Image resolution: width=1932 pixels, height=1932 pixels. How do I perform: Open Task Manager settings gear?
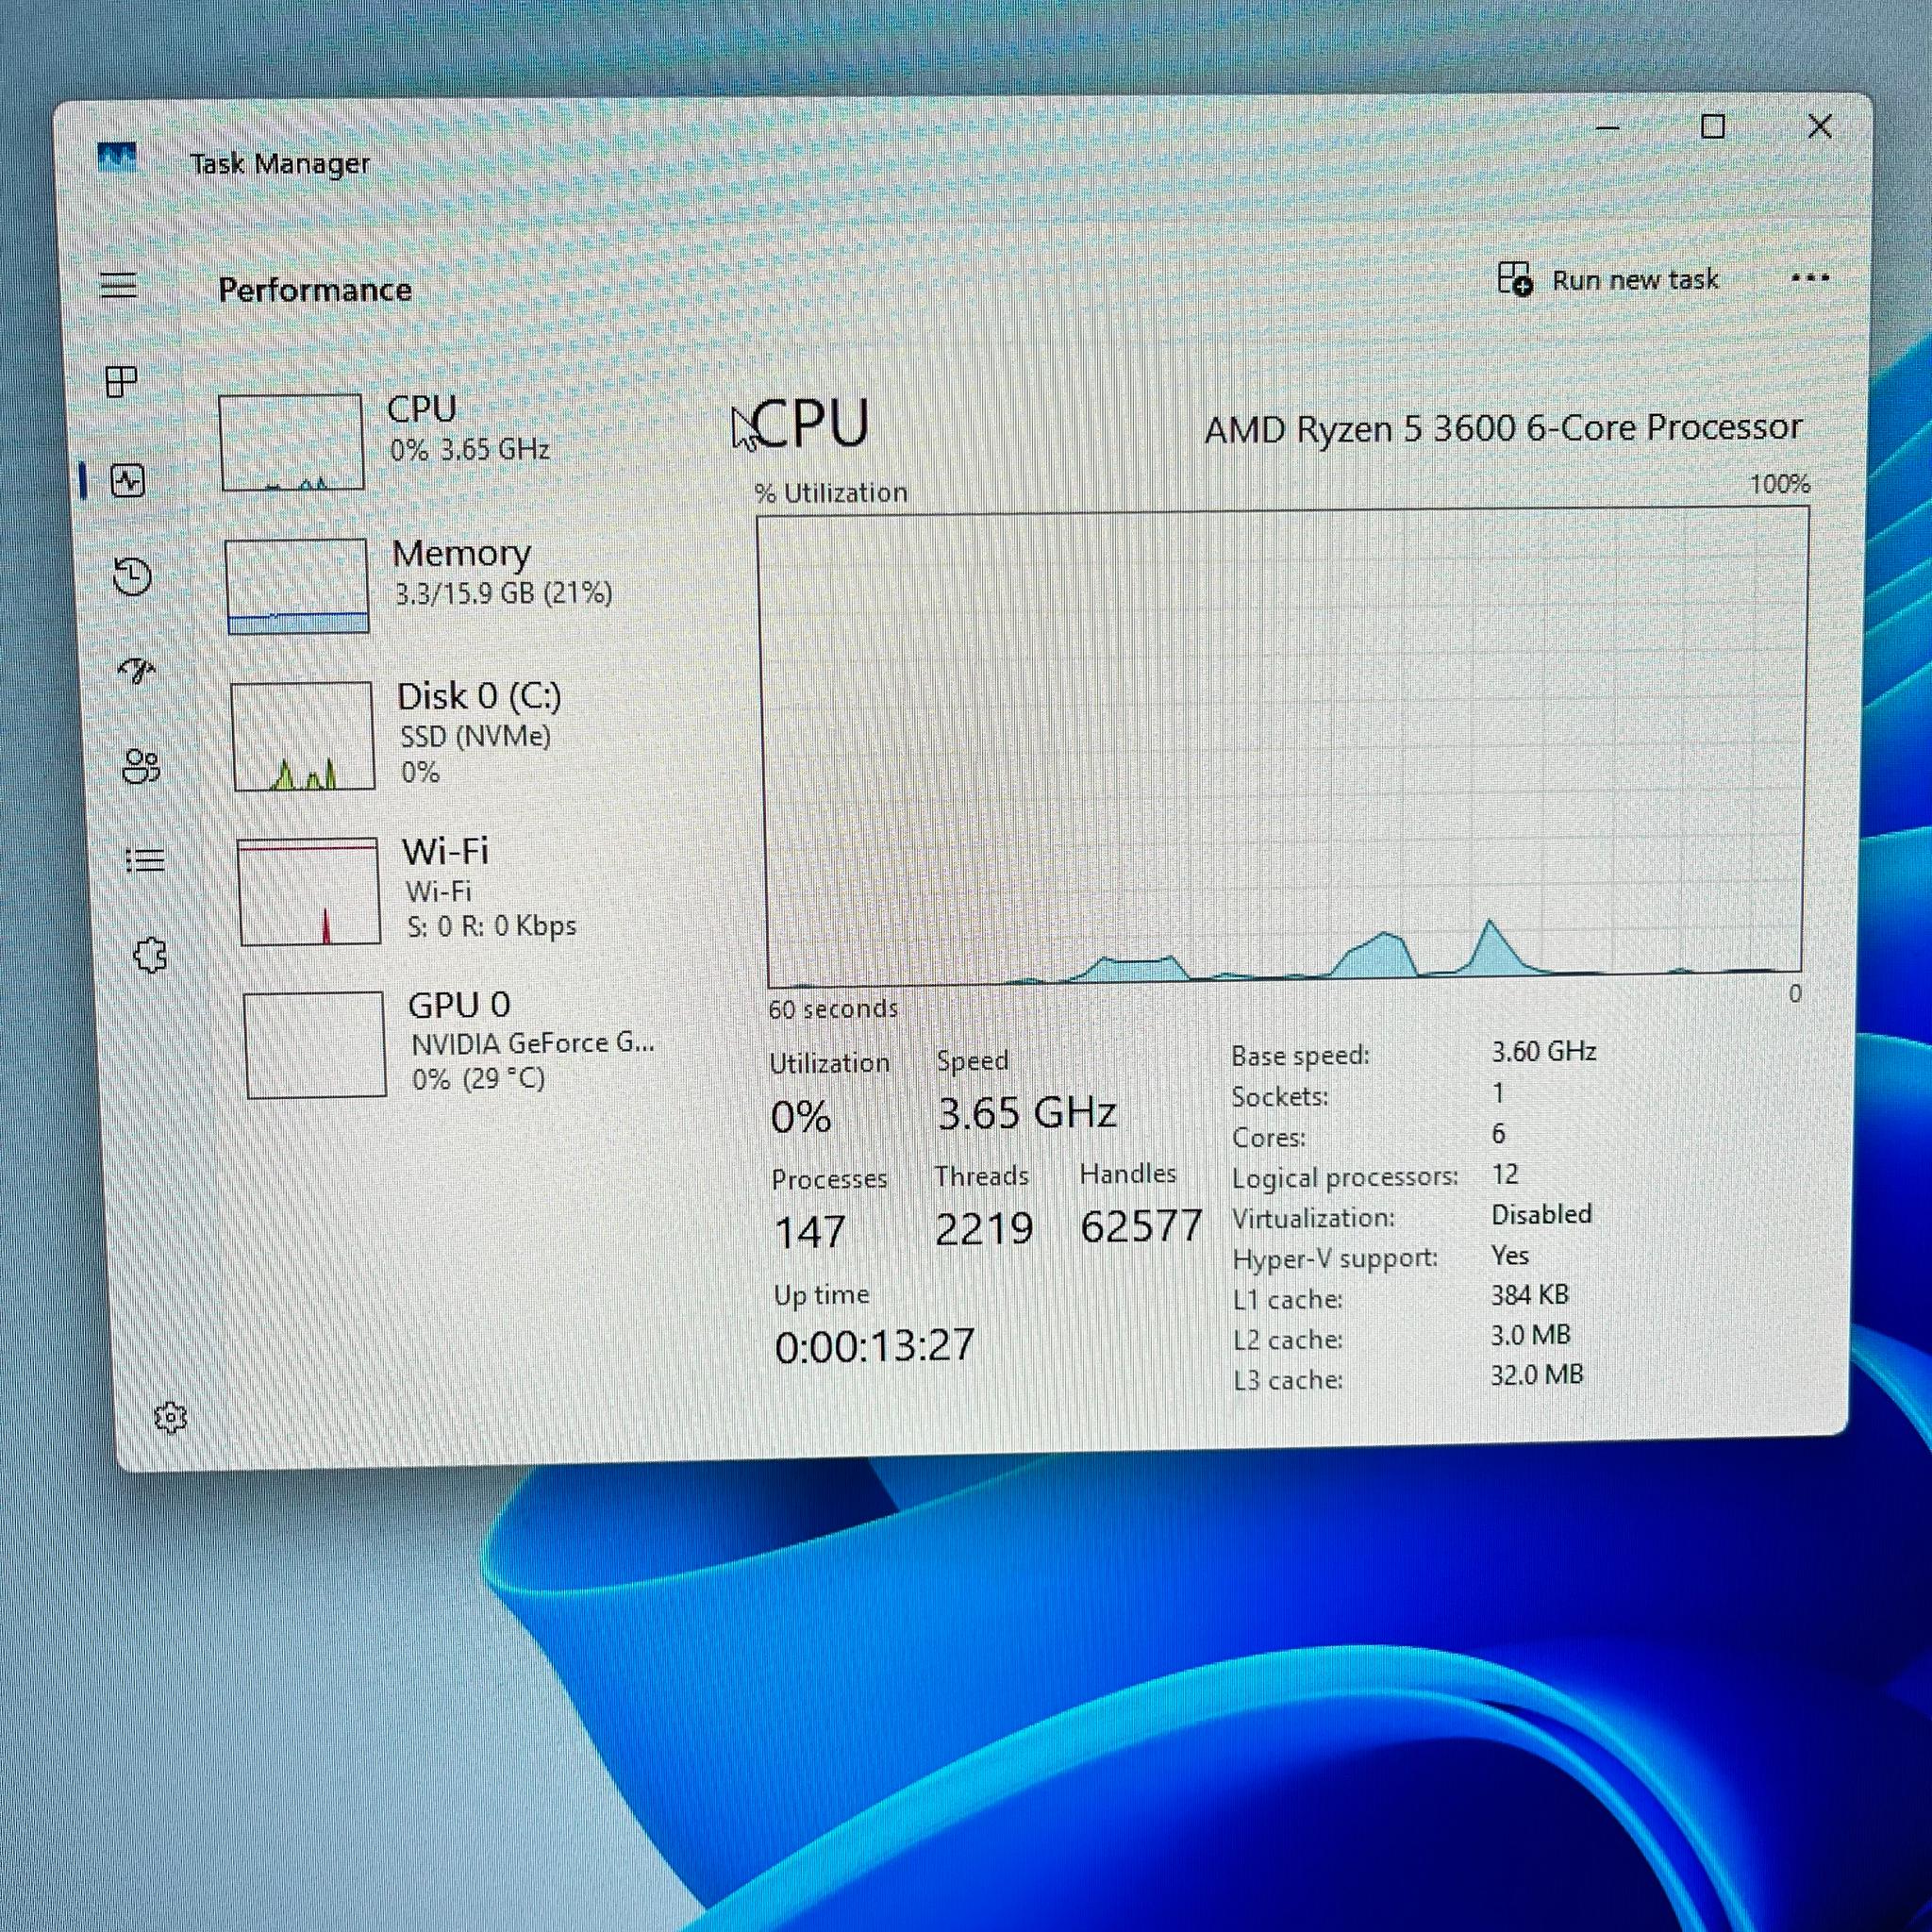click(171, 1417)
